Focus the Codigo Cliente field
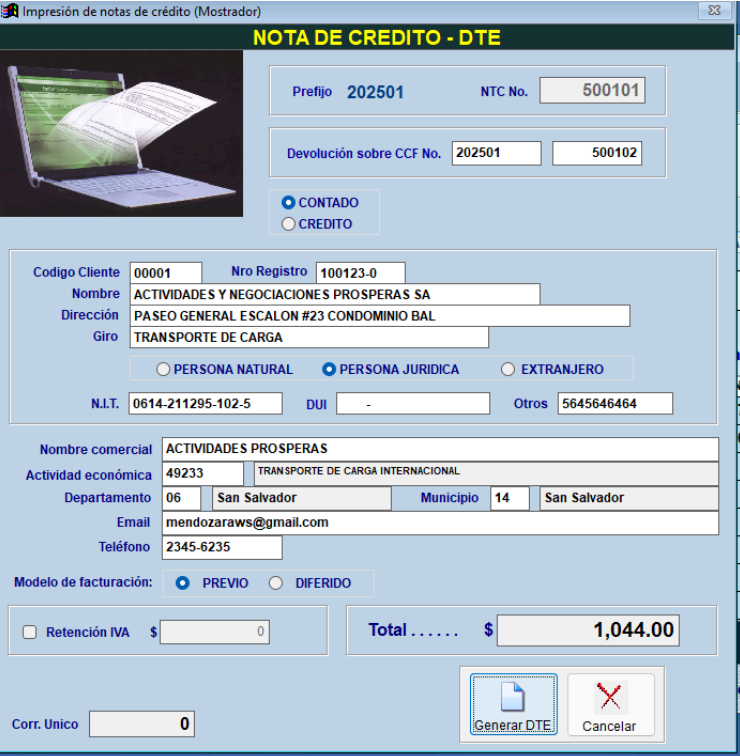Viewport: 740px width, 756px height. point(166,273)
